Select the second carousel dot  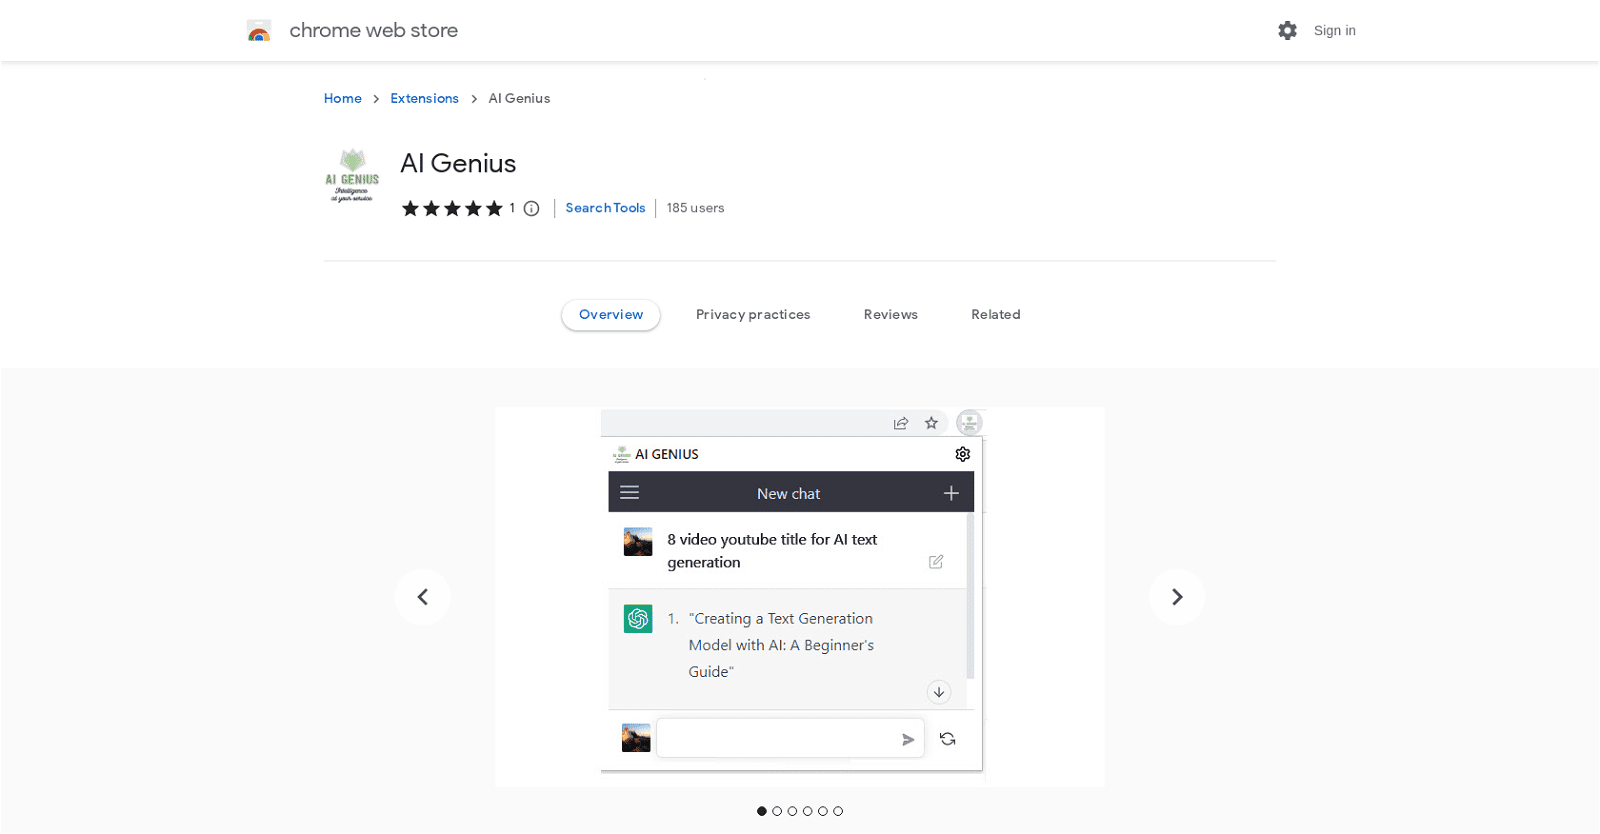pos(777,811)
